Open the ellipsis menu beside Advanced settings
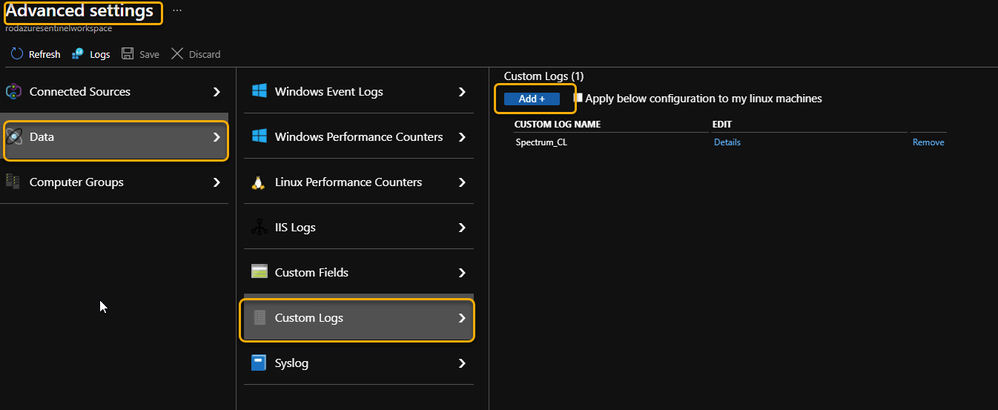The image size is (998, 410). click(177, 11)
